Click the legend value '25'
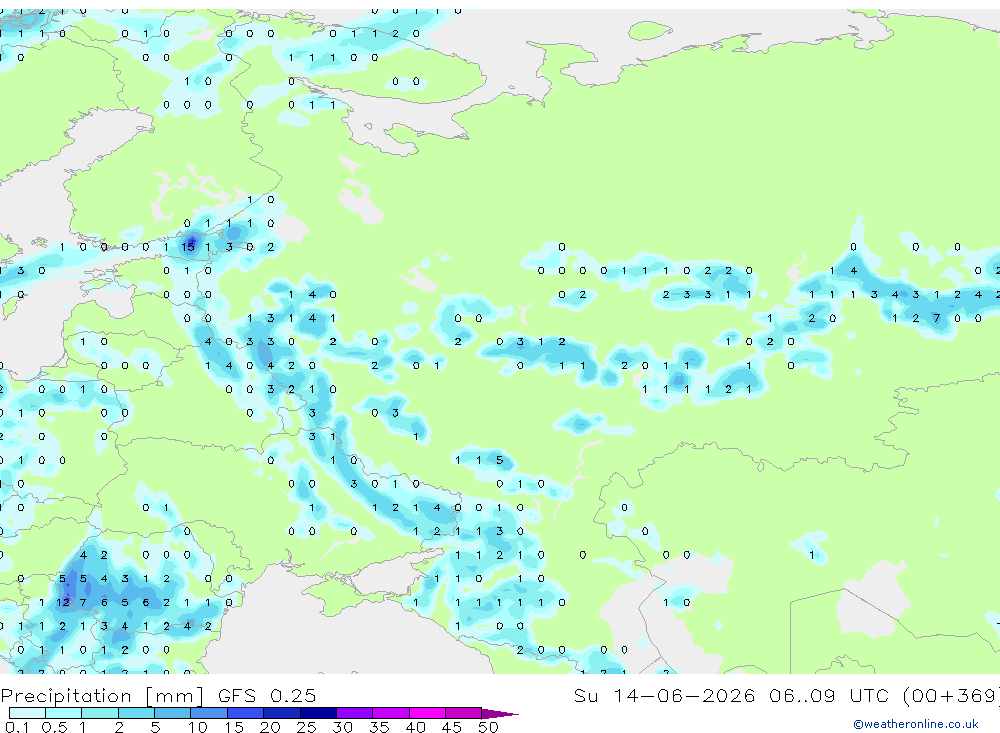Image resolution: width=1000 pixels, height=733 pixels. coord(306,727)
